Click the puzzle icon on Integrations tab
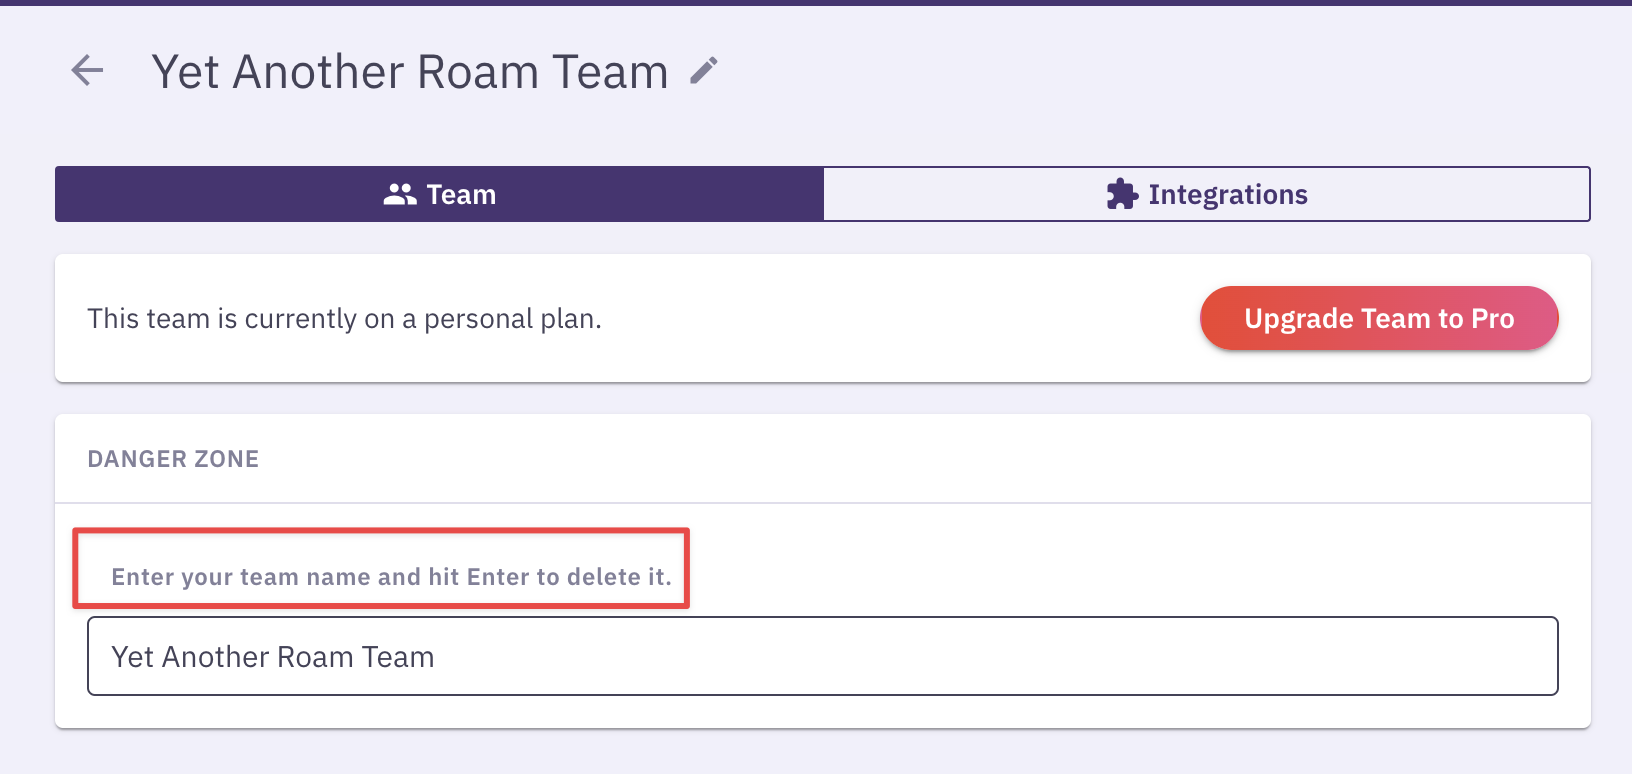This screenshot has width=1632, height=774. (1122, 193)
